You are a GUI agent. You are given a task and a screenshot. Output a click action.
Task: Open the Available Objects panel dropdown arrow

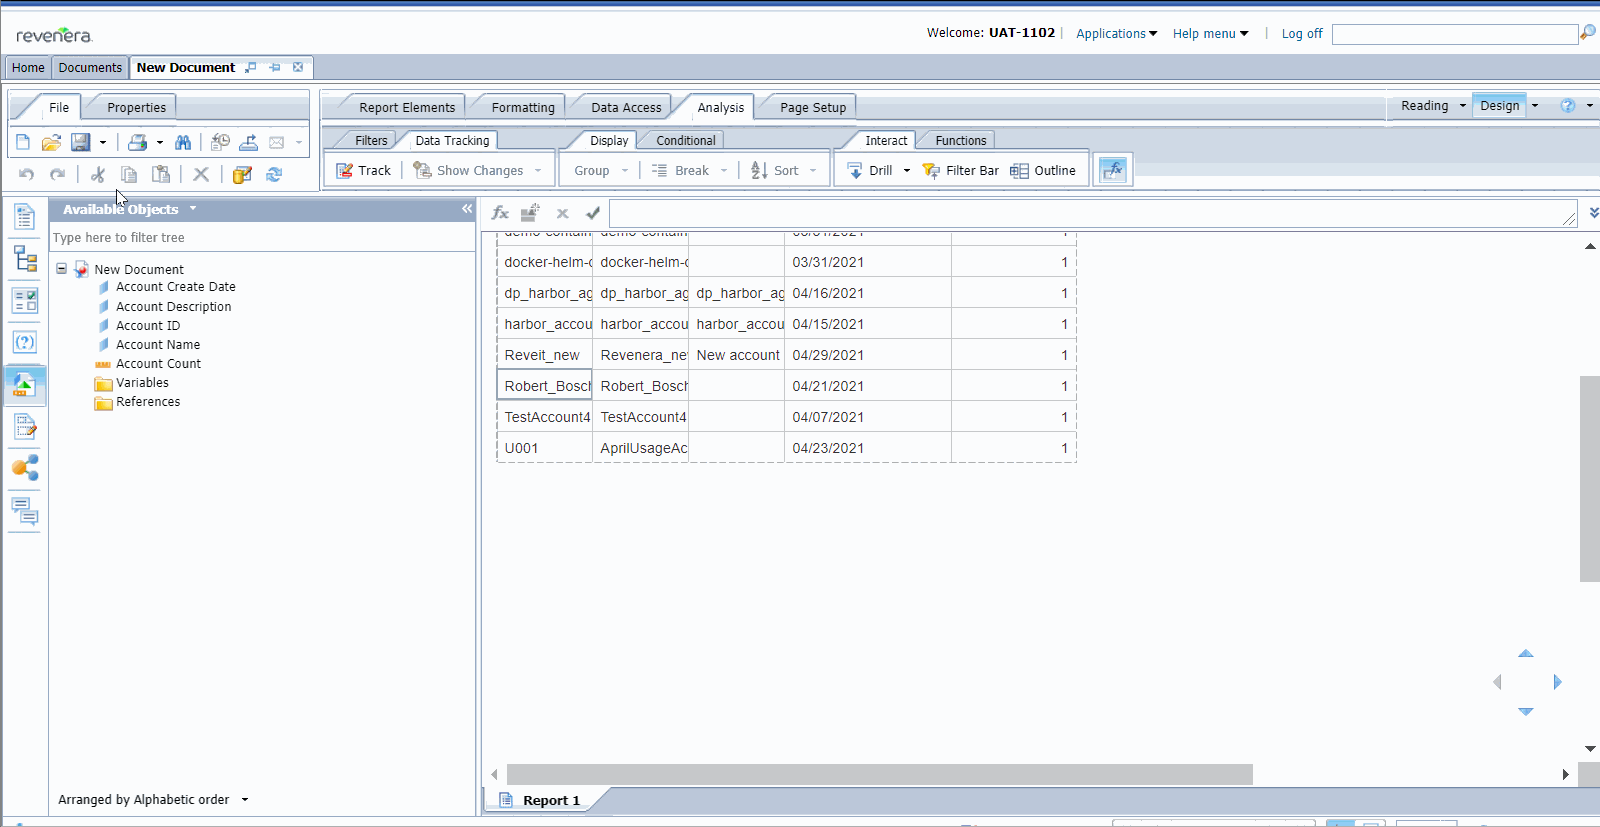point(193,208)
